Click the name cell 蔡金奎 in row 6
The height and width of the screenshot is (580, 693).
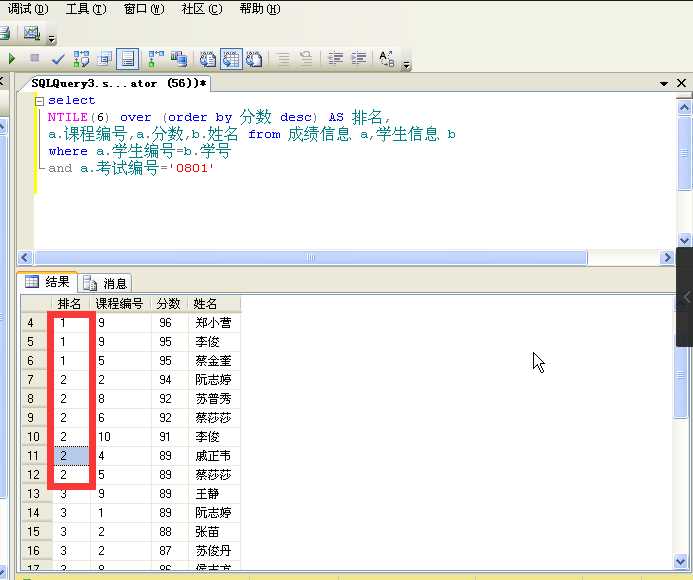[214, 361]
